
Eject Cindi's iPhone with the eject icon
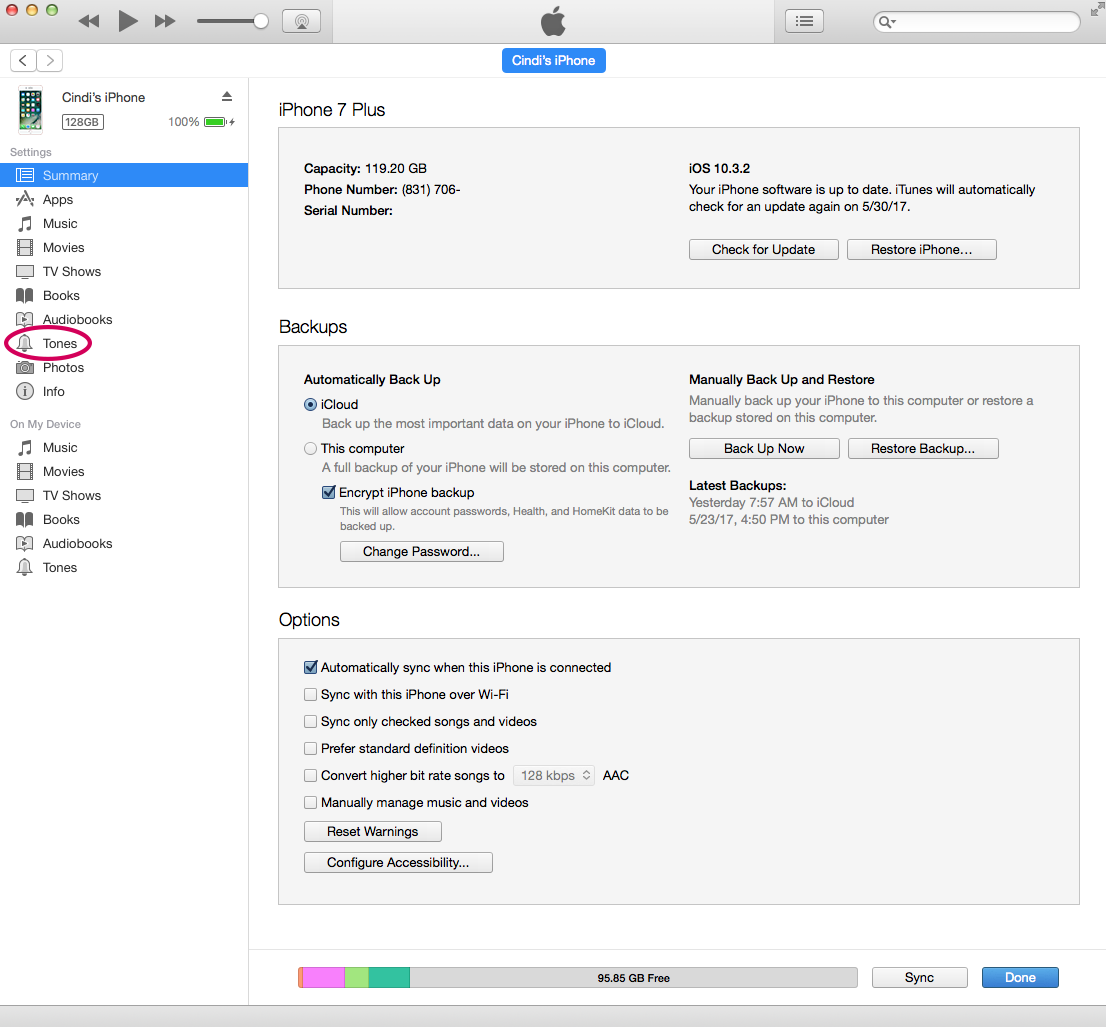click(x=226, y=97)
